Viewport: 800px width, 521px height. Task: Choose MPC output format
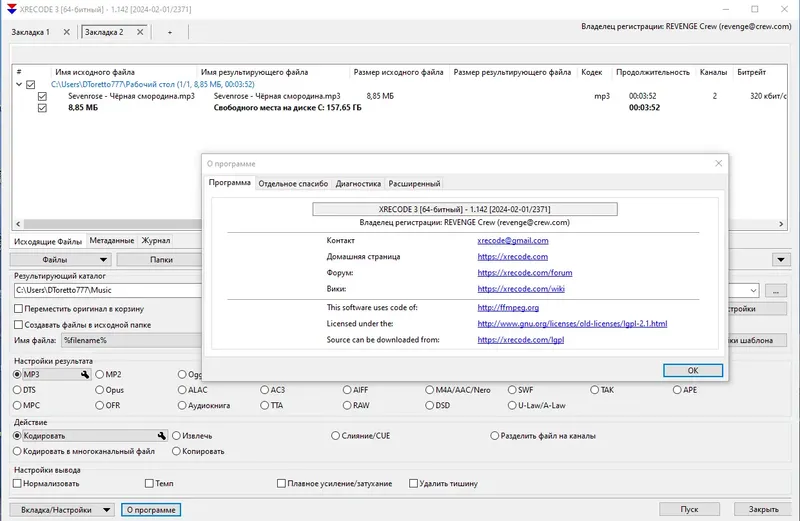[x=17, y=405]
